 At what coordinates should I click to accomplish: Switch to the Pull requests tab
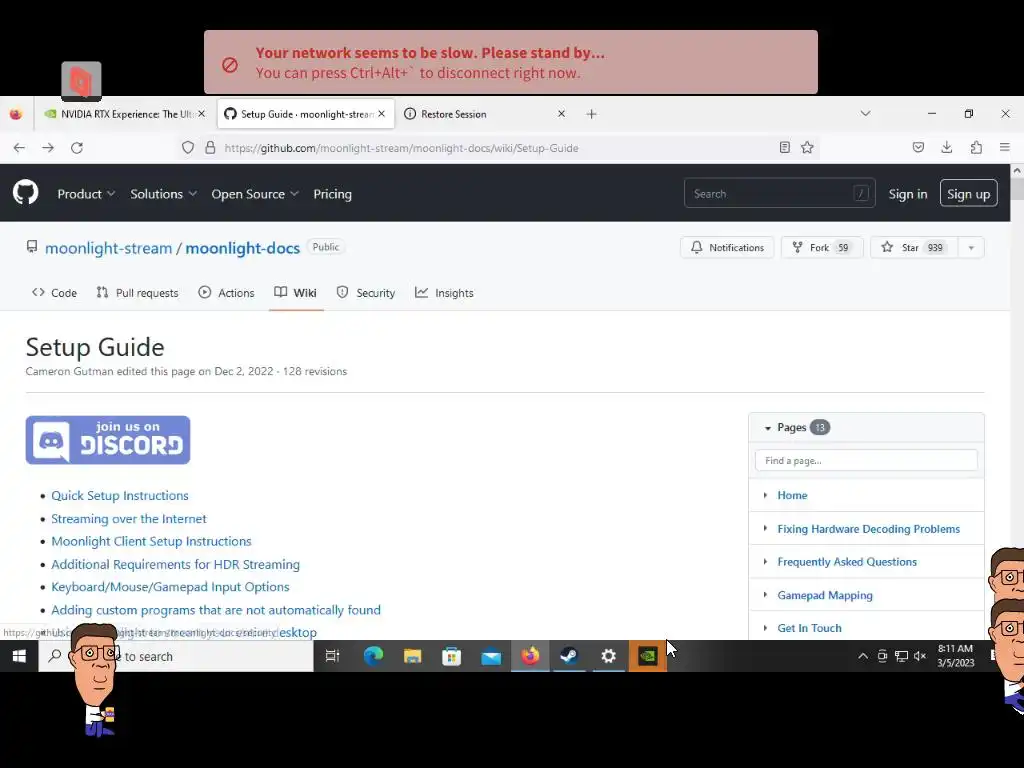pos(137,293)
